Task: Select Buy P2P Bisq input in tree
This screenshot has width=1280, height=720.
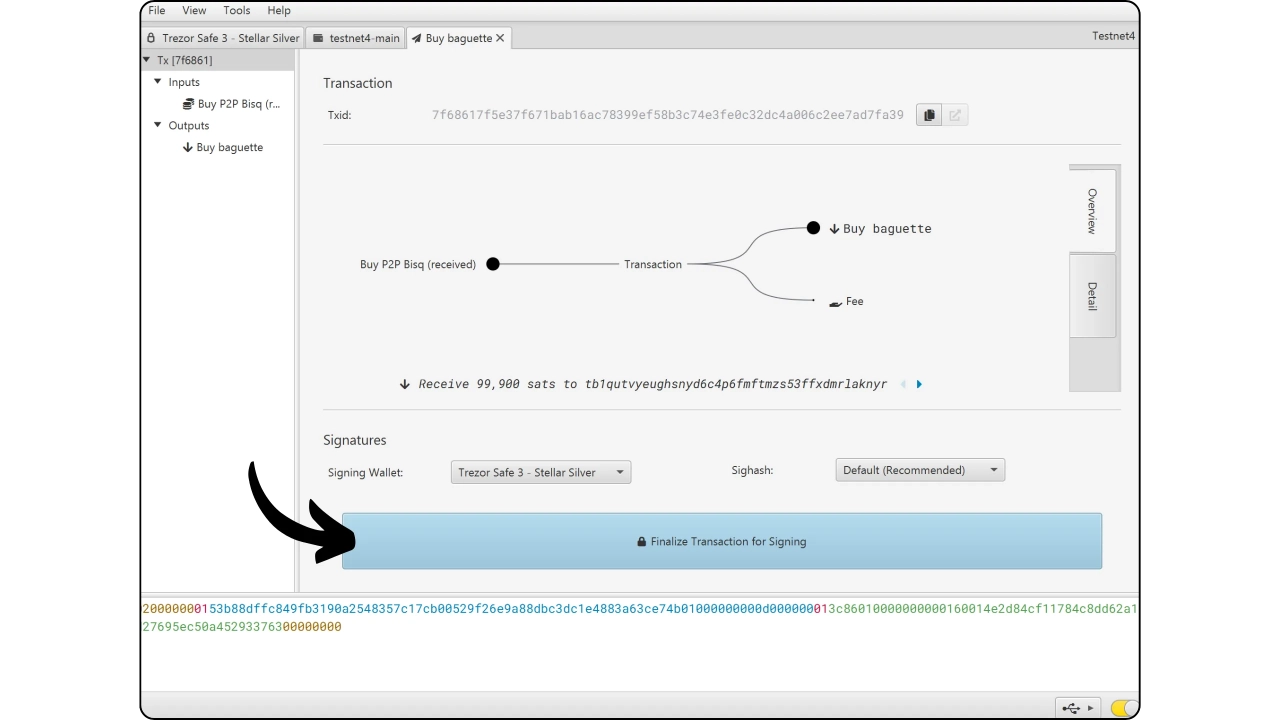Action: pyautogui.click(x=238, y=104)
